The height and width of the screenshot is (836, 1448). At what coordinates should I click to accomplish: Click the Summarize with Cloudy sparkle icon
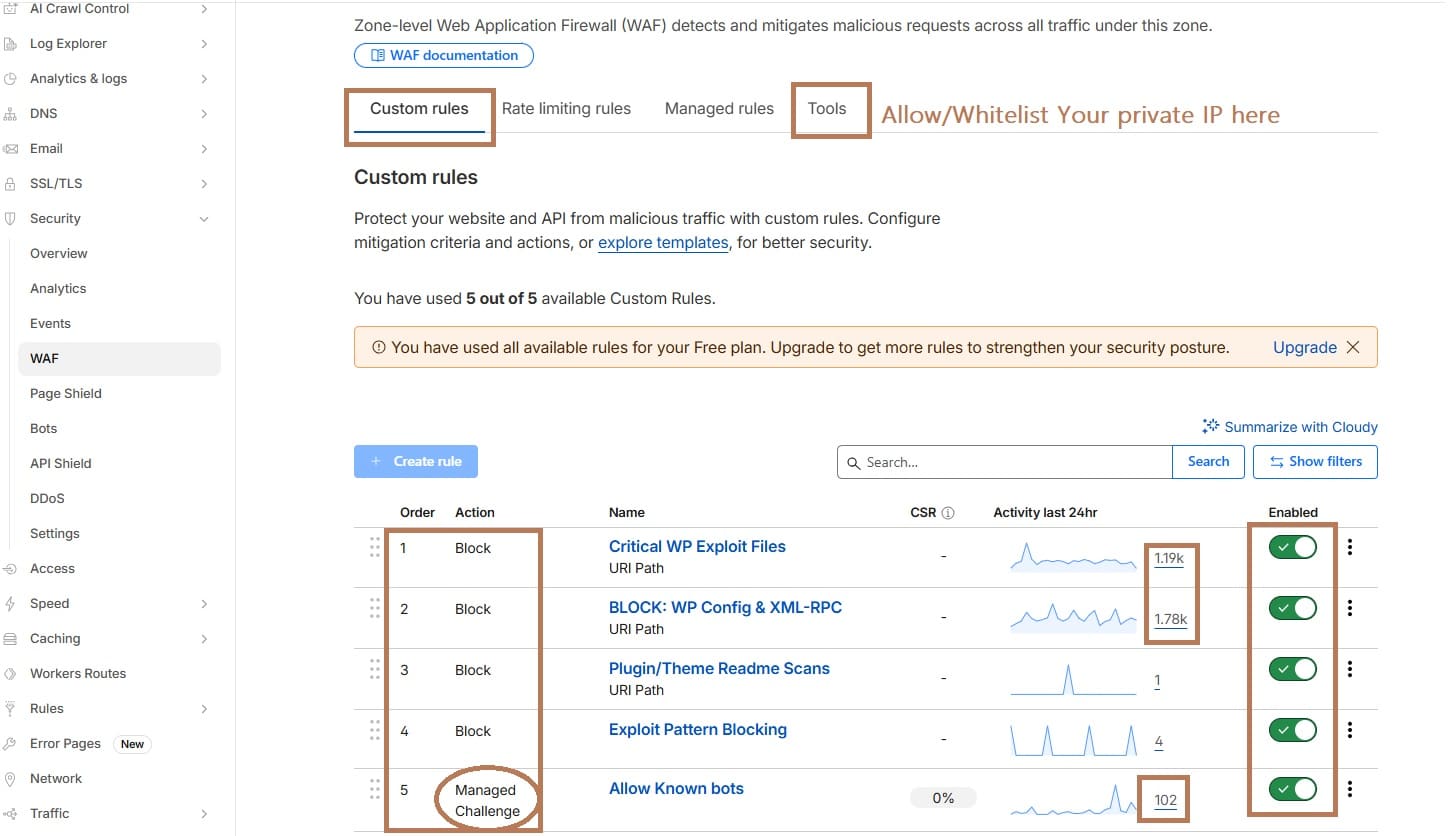1211,427
